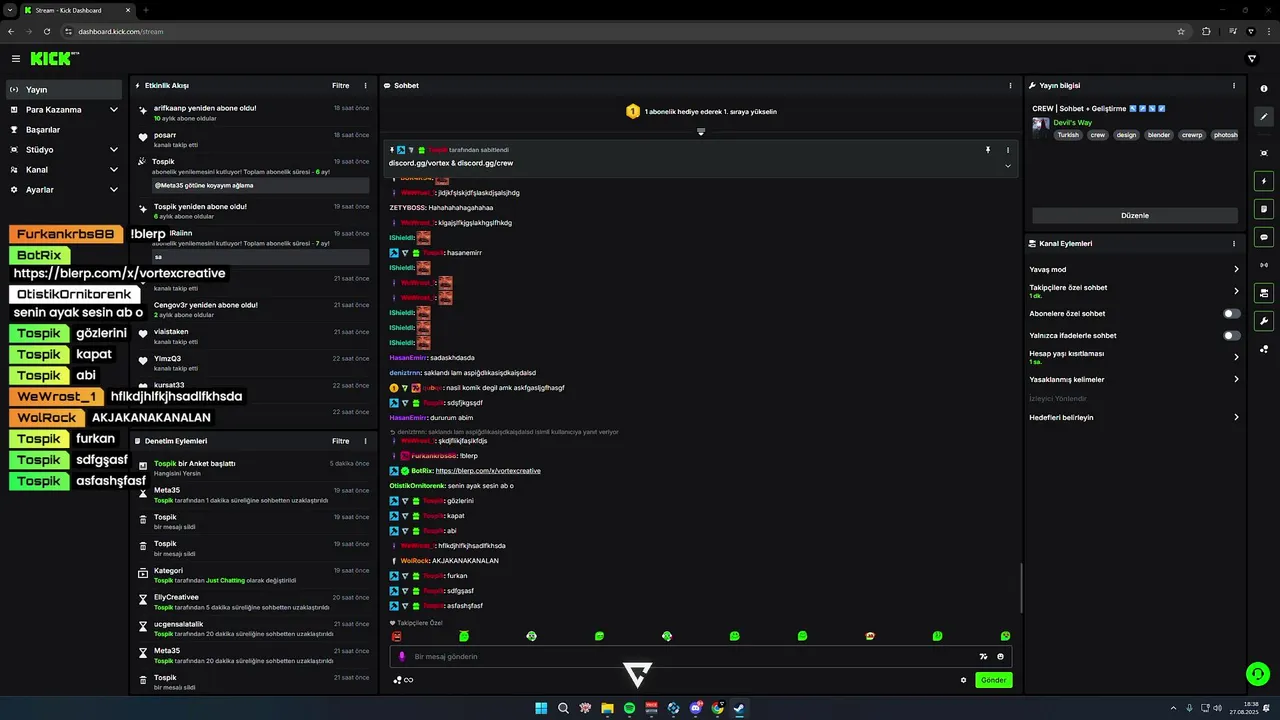The width and height of the screenshot is (1280, 720).
Task: Open Etkinlik Akışı panel options menu
Action: click(365, 86)
